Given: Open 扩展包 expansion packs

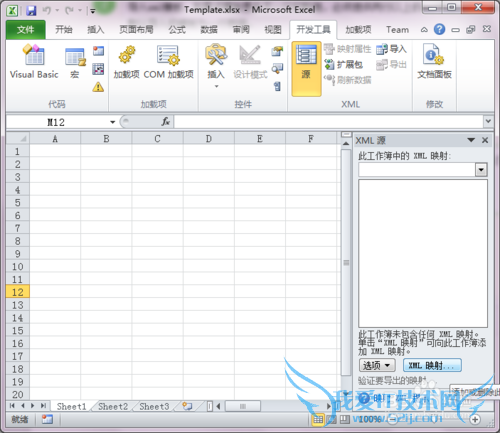Looking at the screenshot, I should (344, 64).
